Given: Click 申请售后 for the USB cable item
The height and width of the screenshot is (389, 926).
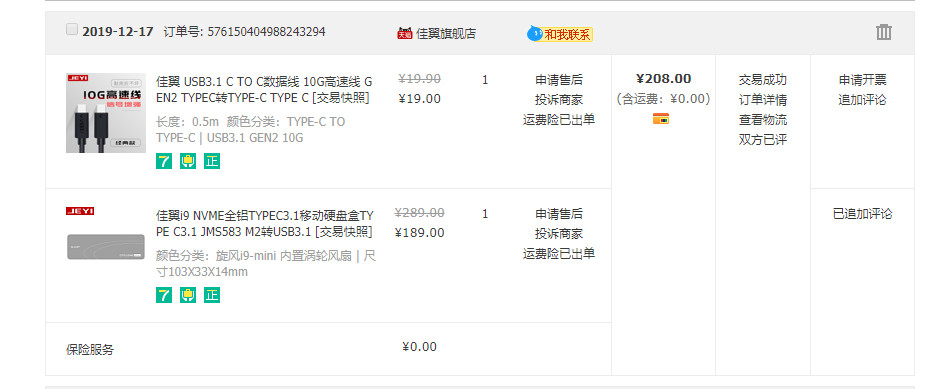Looking at the screenshot, I should [559, 80].
